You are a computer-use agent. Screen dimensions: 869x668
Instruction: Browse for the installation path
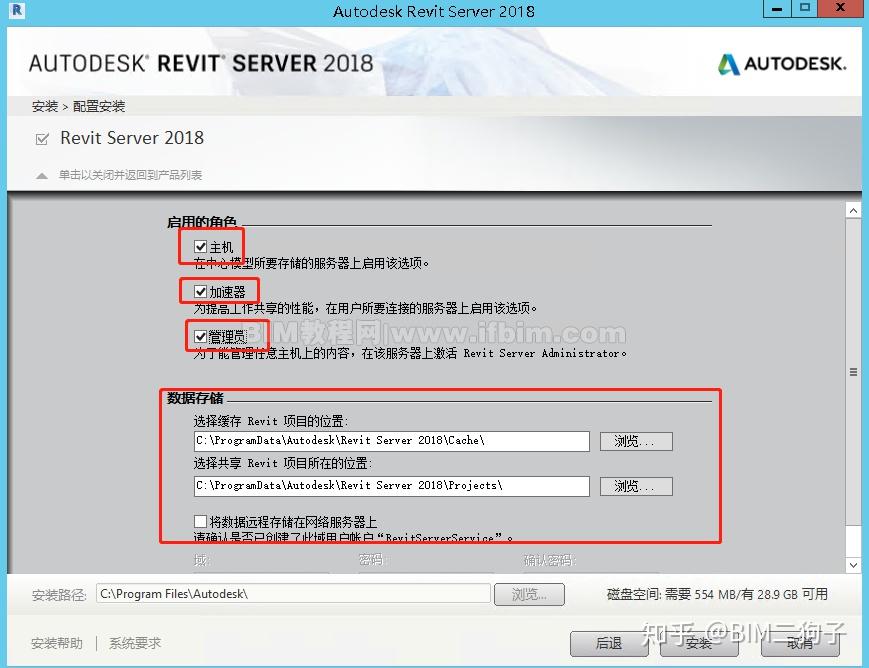coord(531,594)
